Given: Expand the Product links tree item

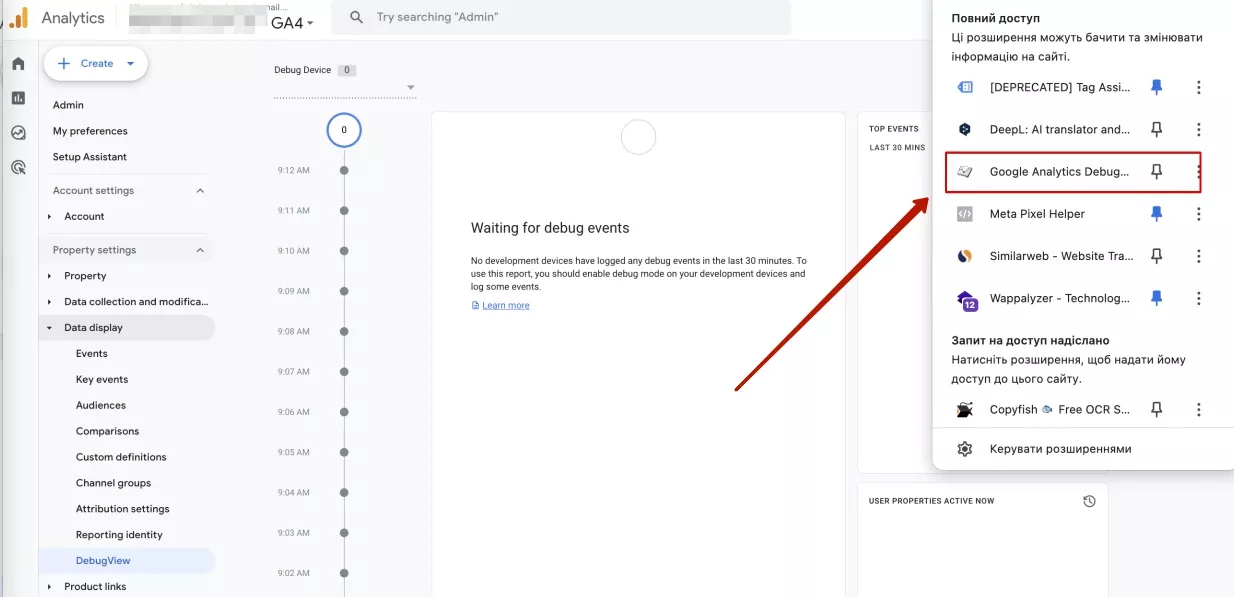Looking at the screenshot, I should pyautogui.click(x=49, y=587).
